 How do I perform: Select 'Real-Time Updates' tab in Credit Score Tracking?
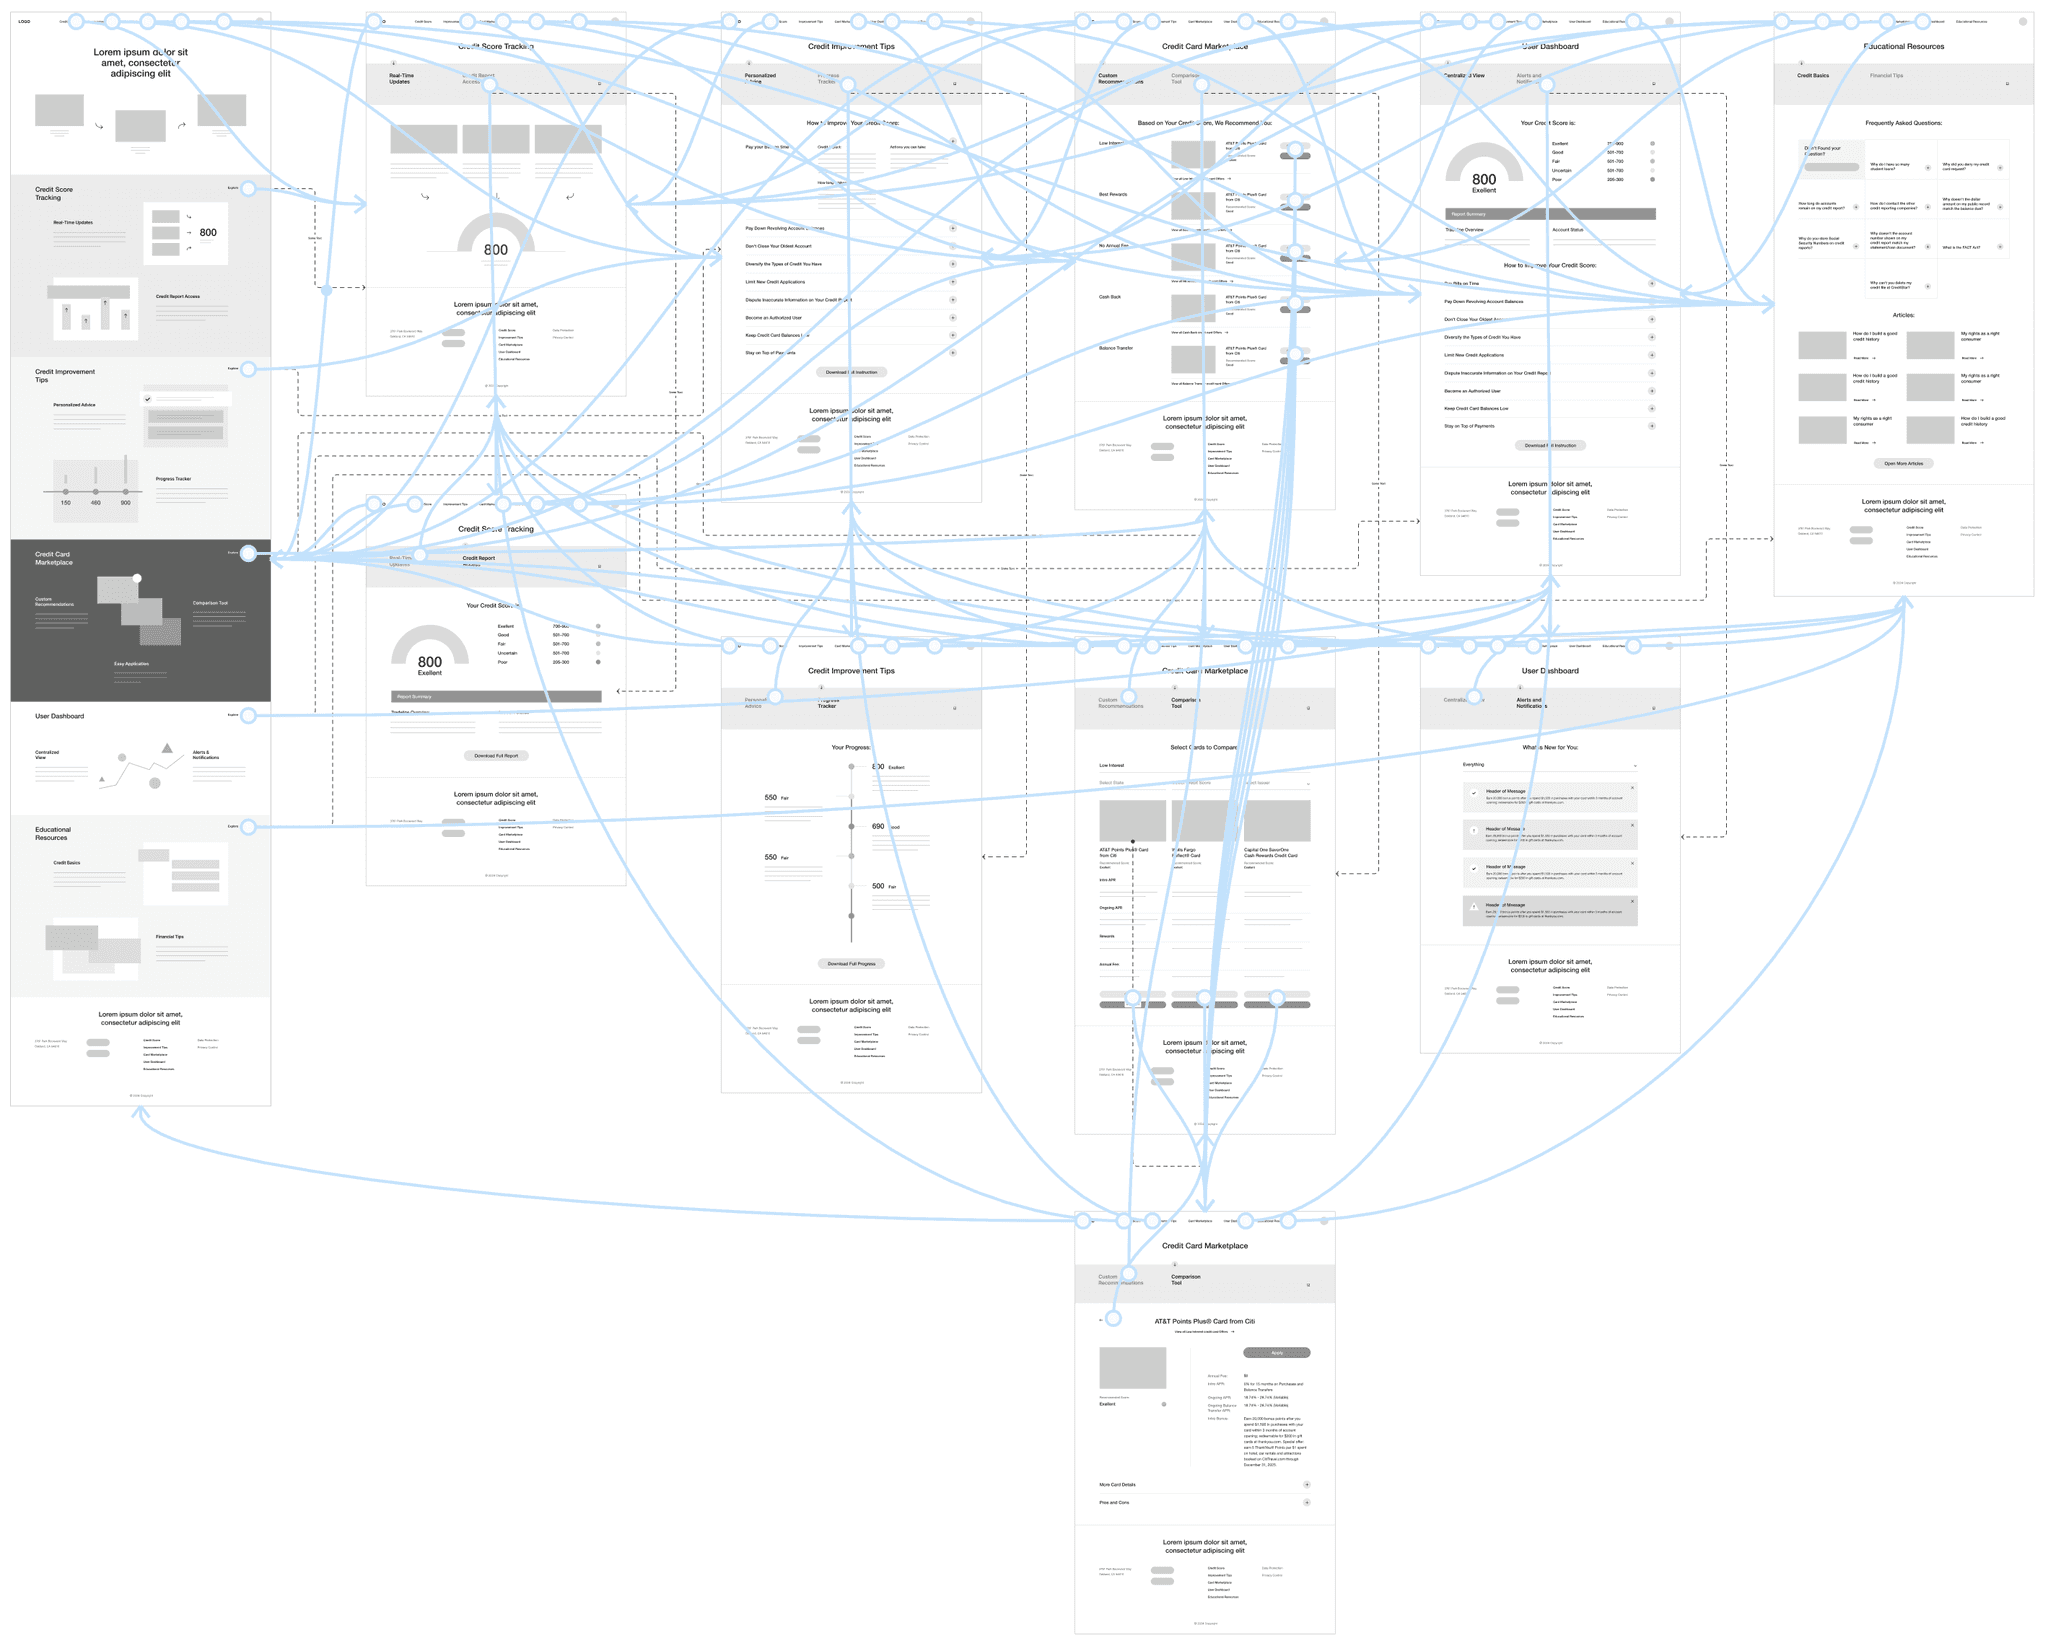[x=401, y=78]
